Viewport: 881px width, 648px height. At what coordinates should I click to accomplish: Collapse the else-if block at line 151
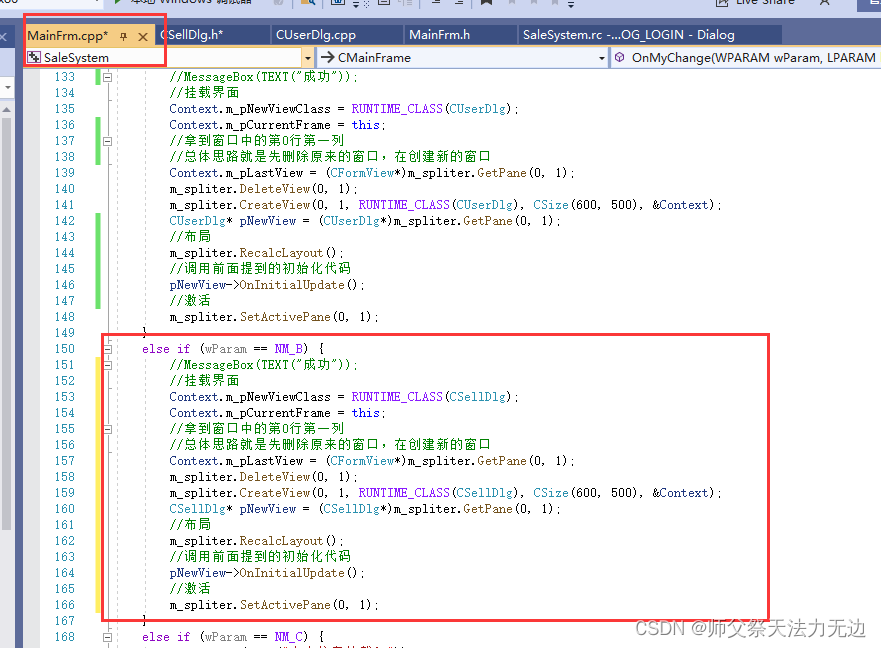coord(107,364)
